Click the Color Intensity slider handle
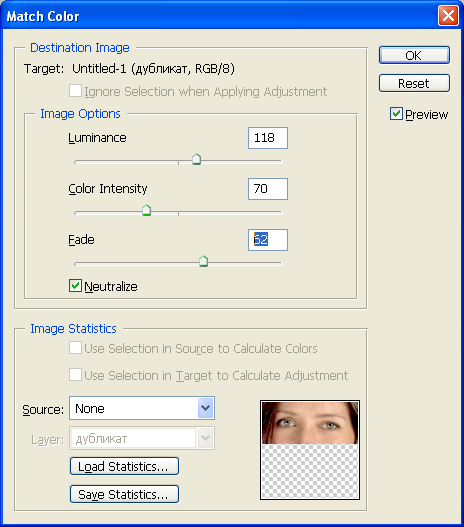The image size is (464, 527). 146,210
